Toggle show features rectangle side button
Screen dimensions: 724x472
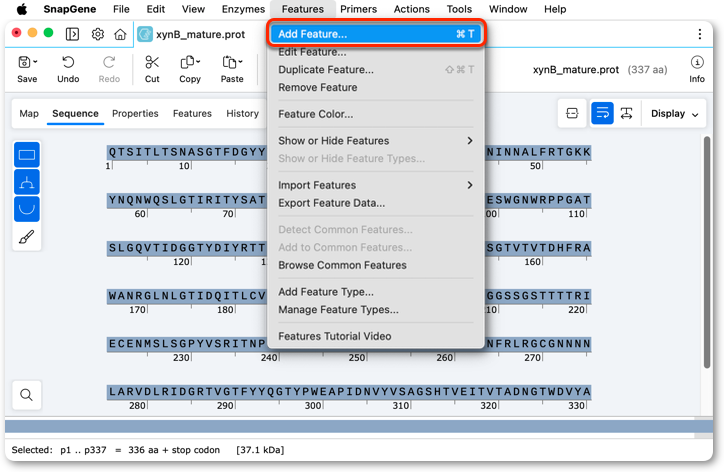click(x=27, y=155)
